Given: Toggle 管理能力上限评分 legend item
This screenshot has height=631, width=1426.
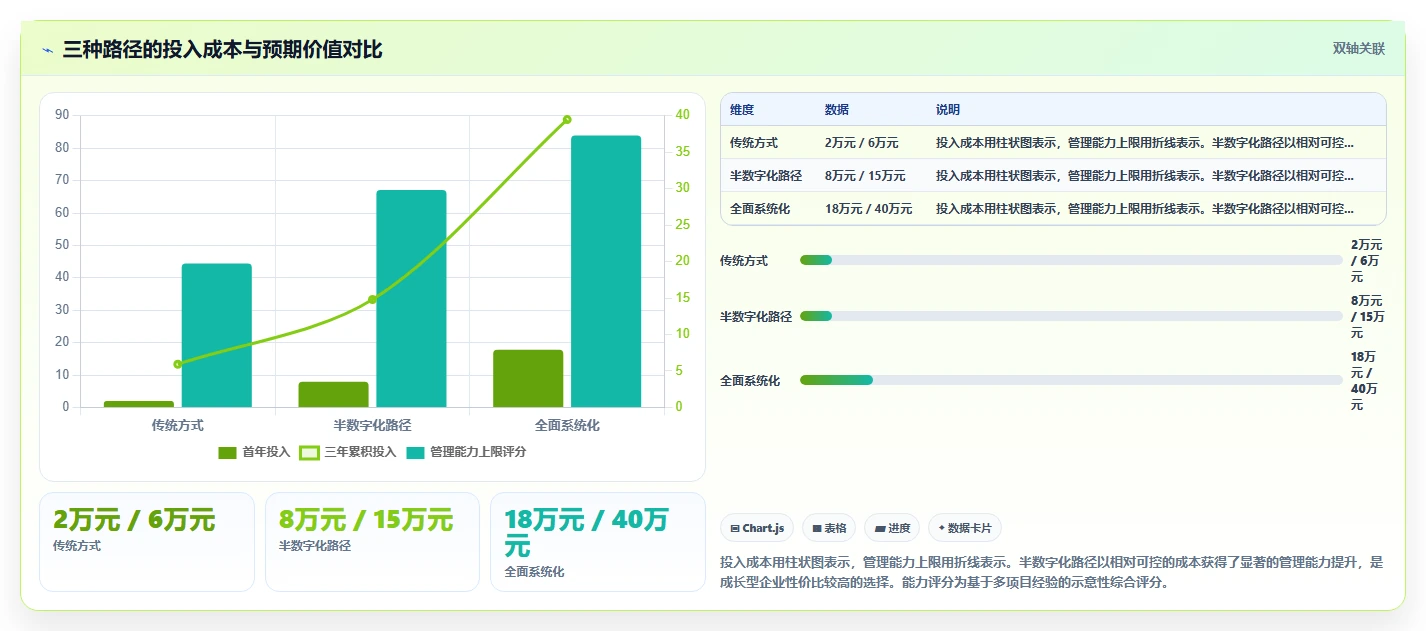Looking at the screenshot, I should (x=466, y=452).
